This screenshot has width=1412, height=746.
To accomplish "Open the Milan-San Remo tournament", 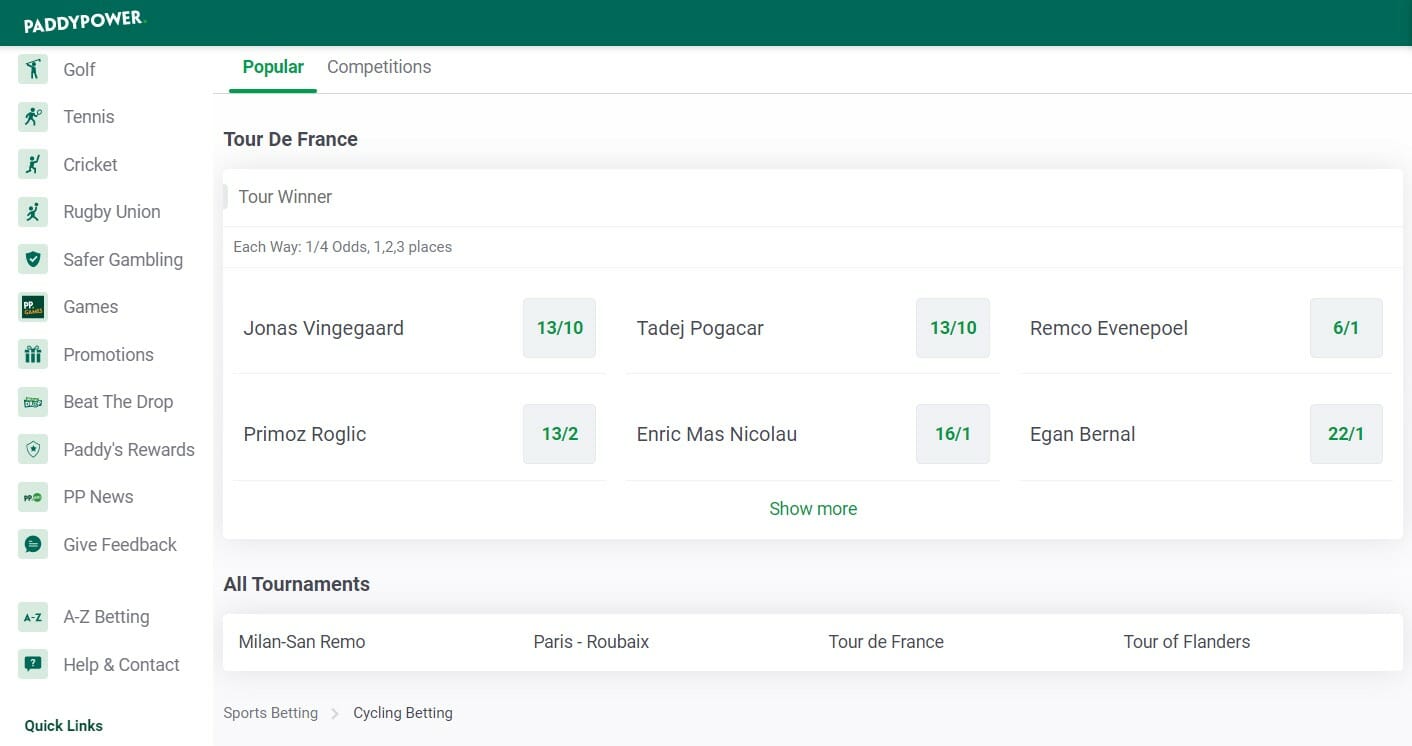I will tap(302, 642).
